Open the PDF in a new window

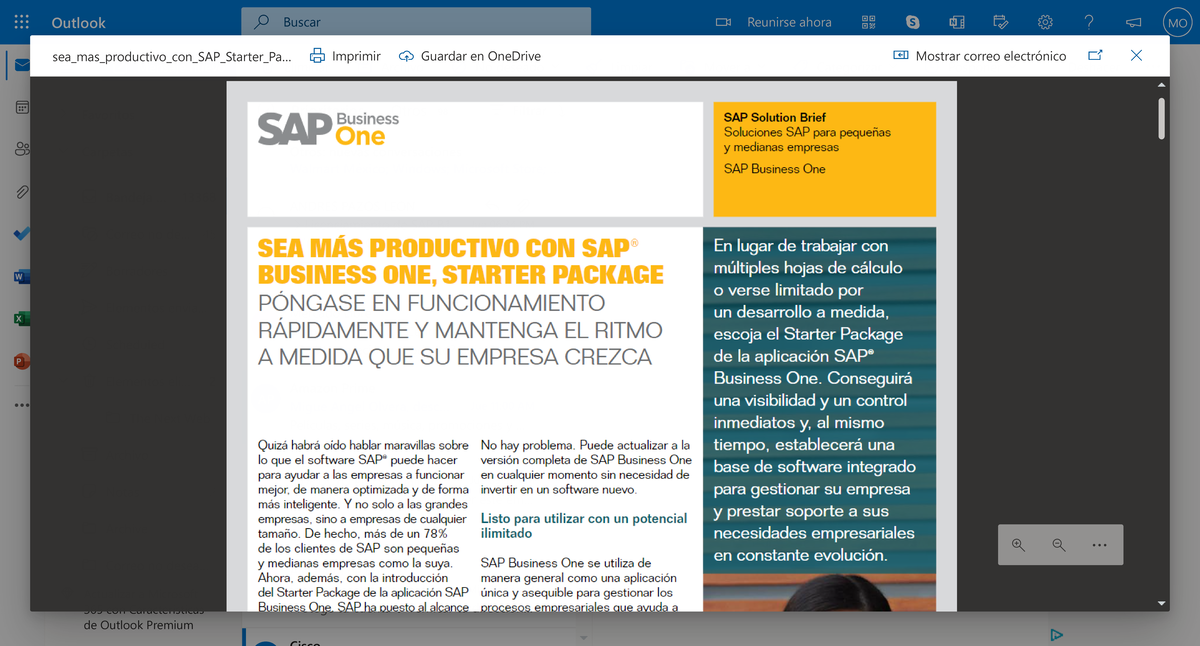pos(1094,56)
